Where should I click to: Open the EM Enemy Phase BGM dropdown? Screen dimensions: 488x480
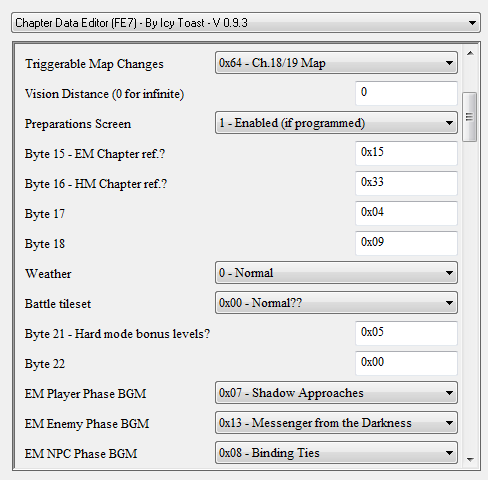click(336, 423)
